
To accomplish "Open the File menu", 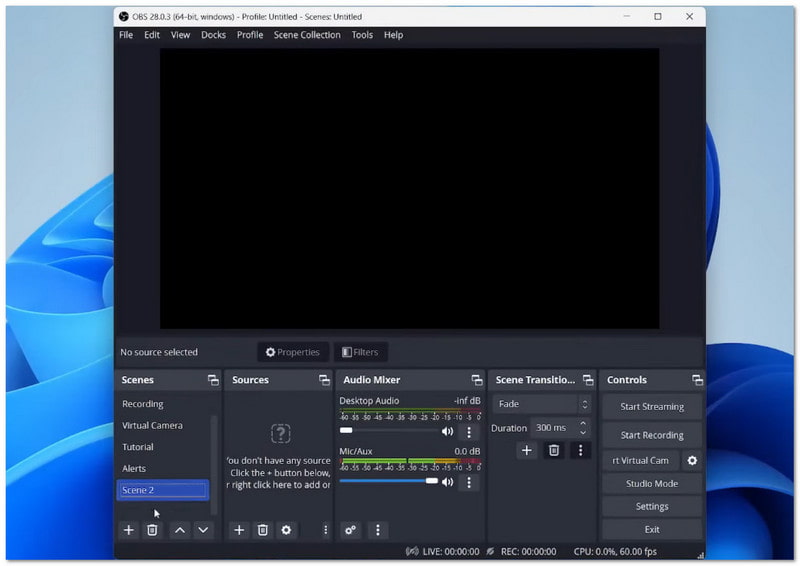I will (126, 35).
